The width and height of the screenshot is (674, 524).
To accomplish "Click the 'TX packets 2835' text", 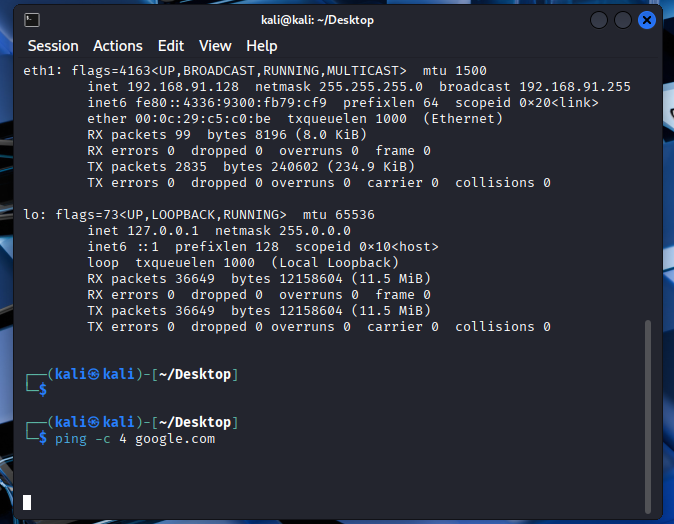I will [x=147, y=166].
